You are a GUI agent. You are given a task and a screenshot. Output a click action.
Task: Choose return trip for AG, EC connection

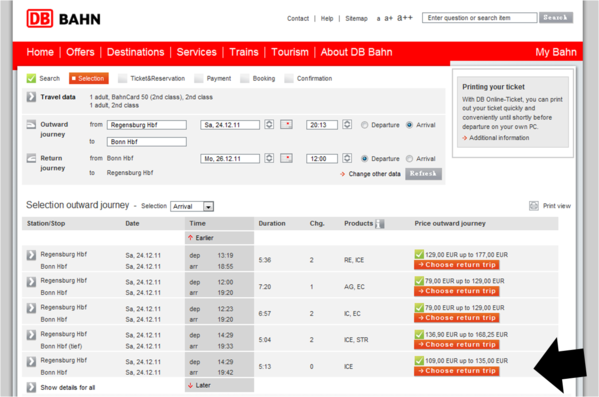point(457,291)
